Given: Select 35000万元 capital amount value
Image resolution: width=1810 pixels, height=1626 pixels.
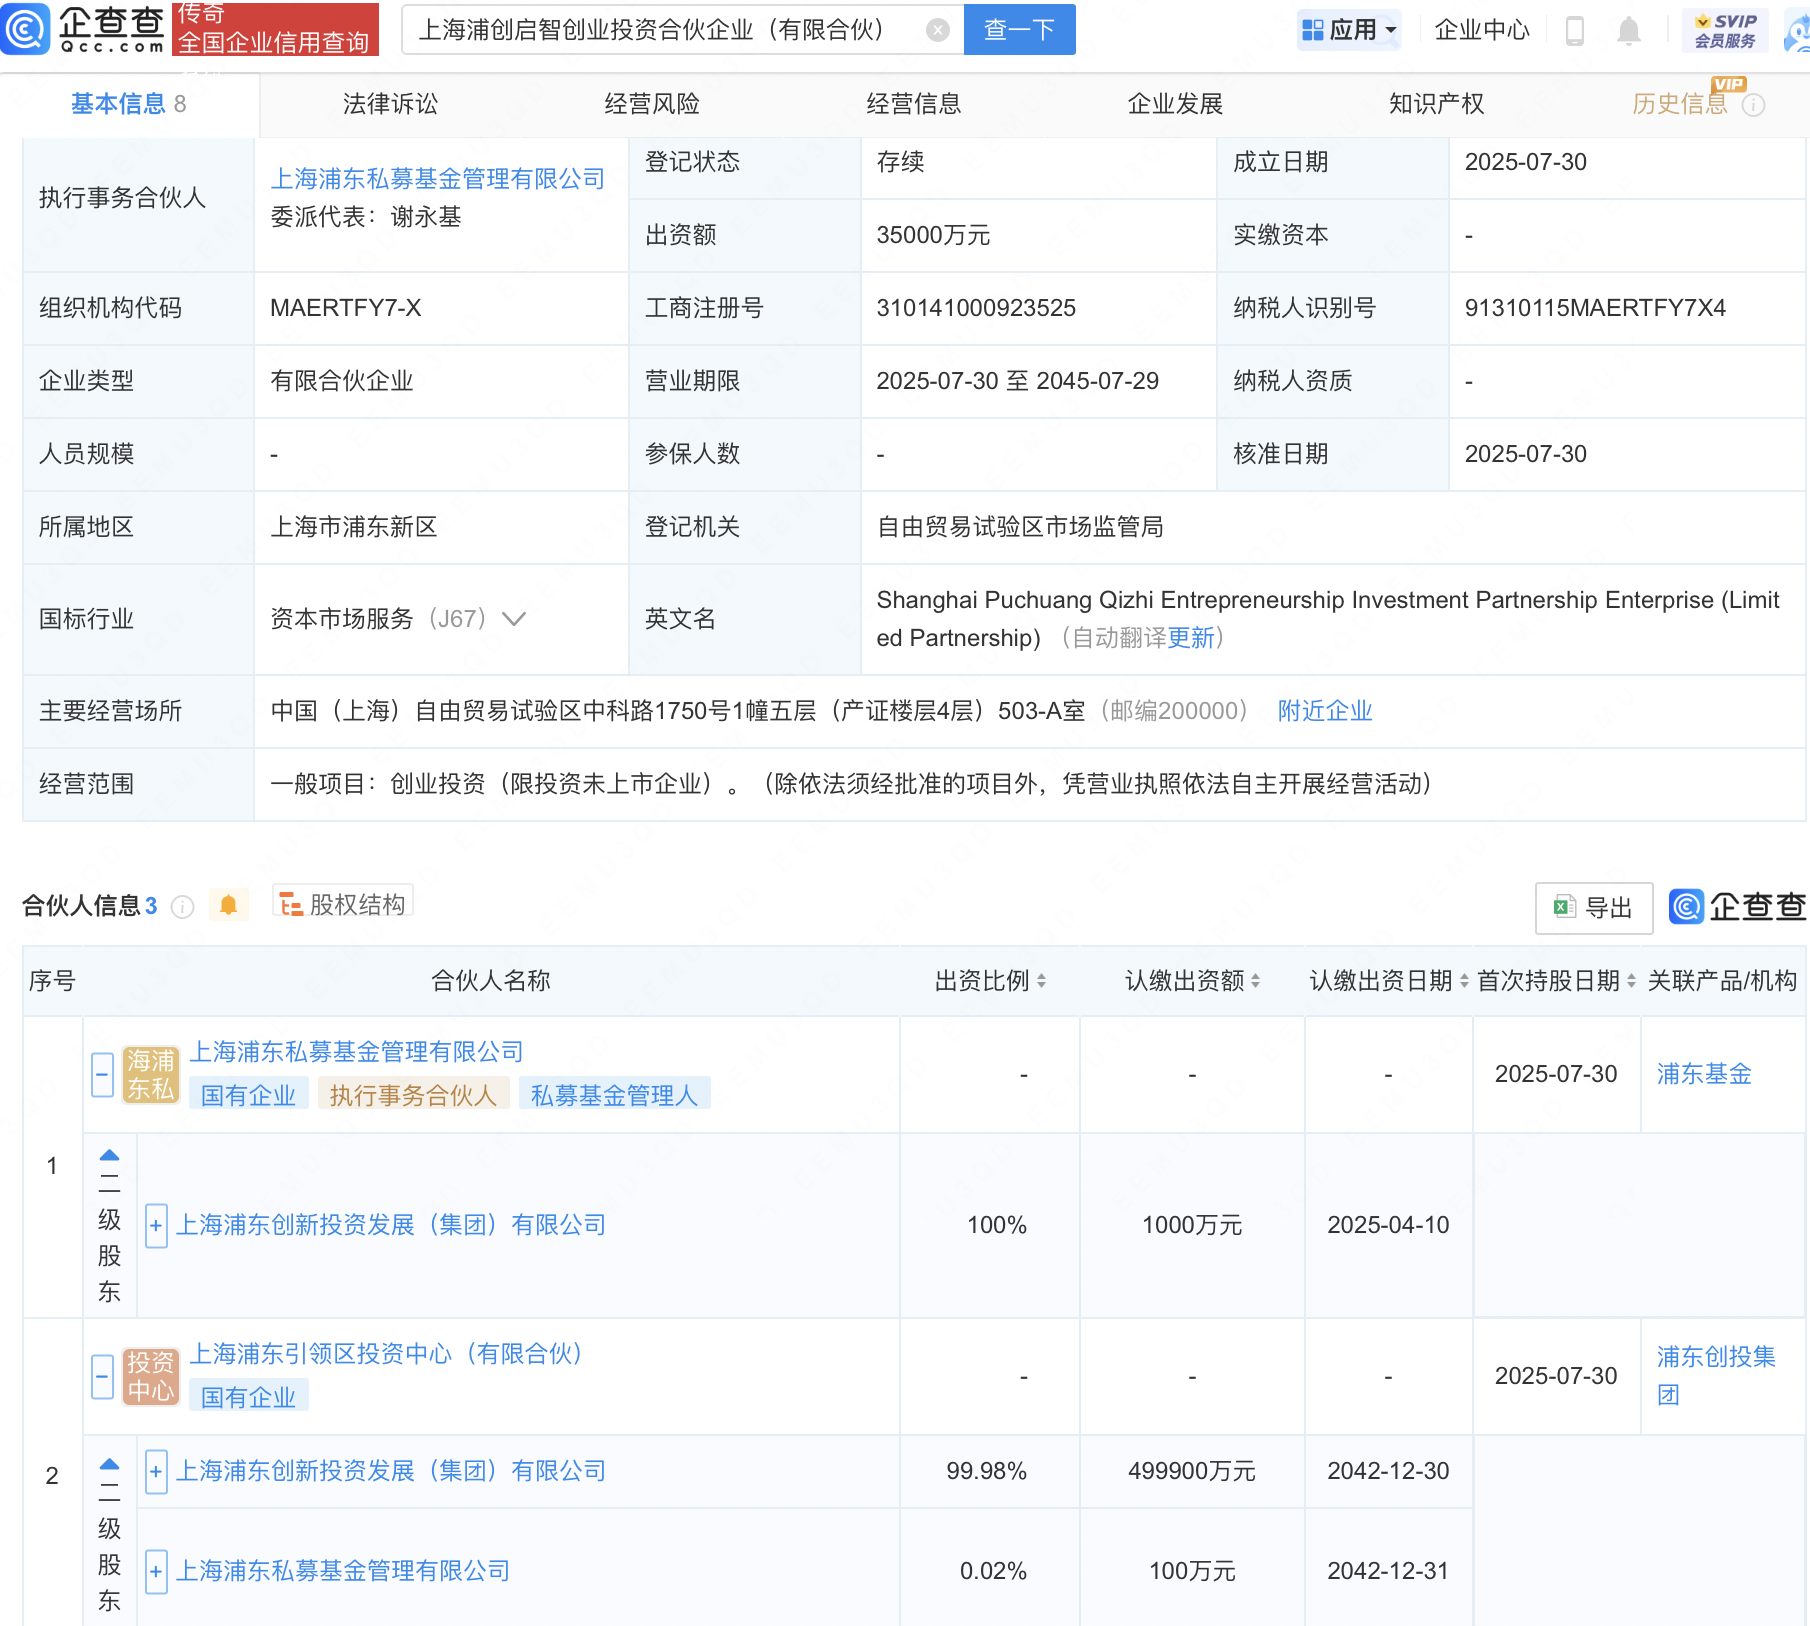Looking at the screenshot, I should pos(933,235).
